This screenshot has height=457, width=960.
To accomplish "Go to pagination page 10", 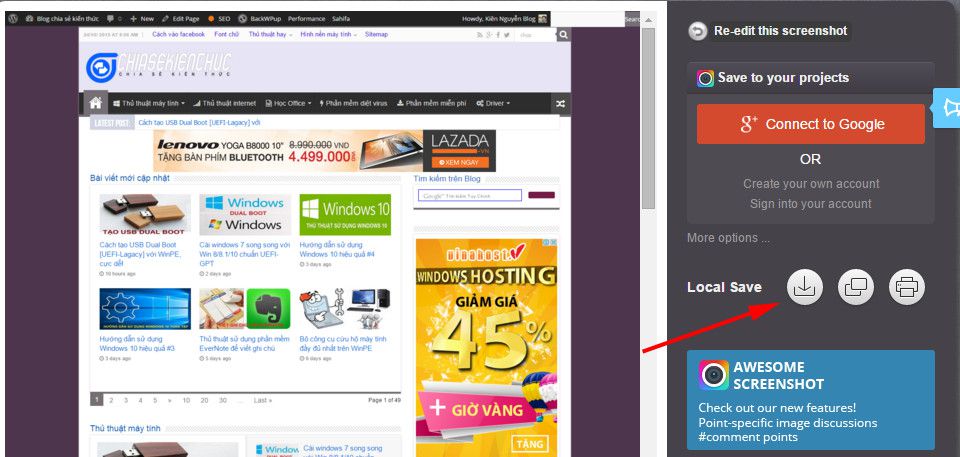I will pyautogui.click(x=186, y=400).
